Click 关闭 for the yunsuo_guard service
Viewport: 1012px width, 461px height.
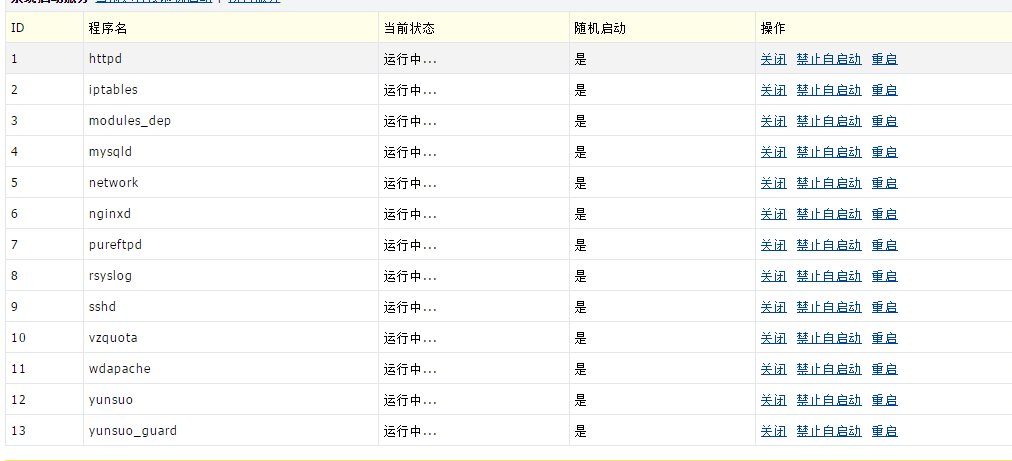point(773,431)
